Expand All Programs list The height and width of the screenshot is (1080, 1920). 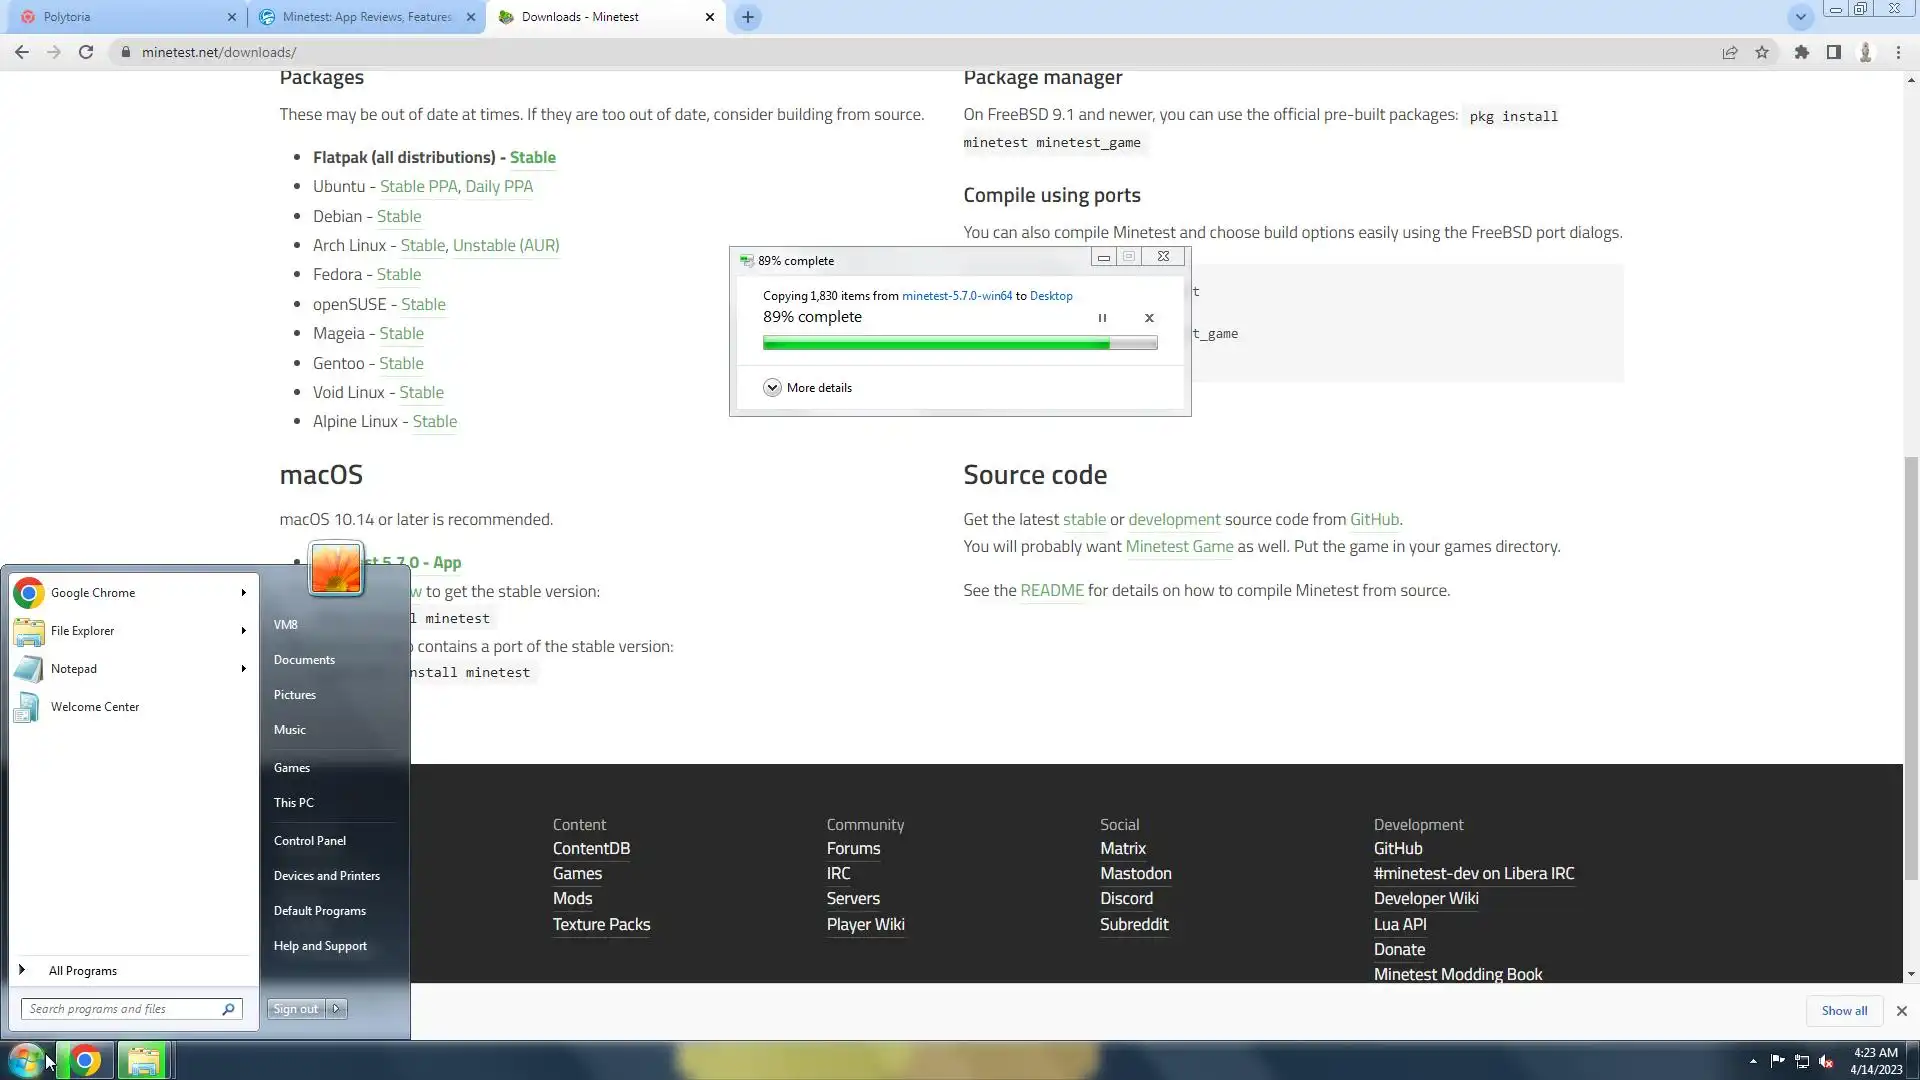(x=82, y=971)
